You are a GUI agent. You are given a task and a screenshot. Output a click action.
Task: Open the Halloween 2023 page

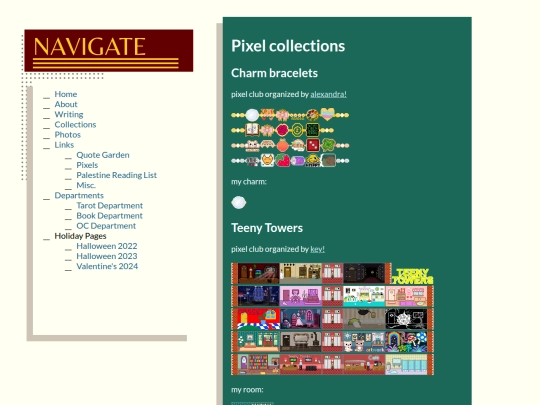(x=107, y=256)
